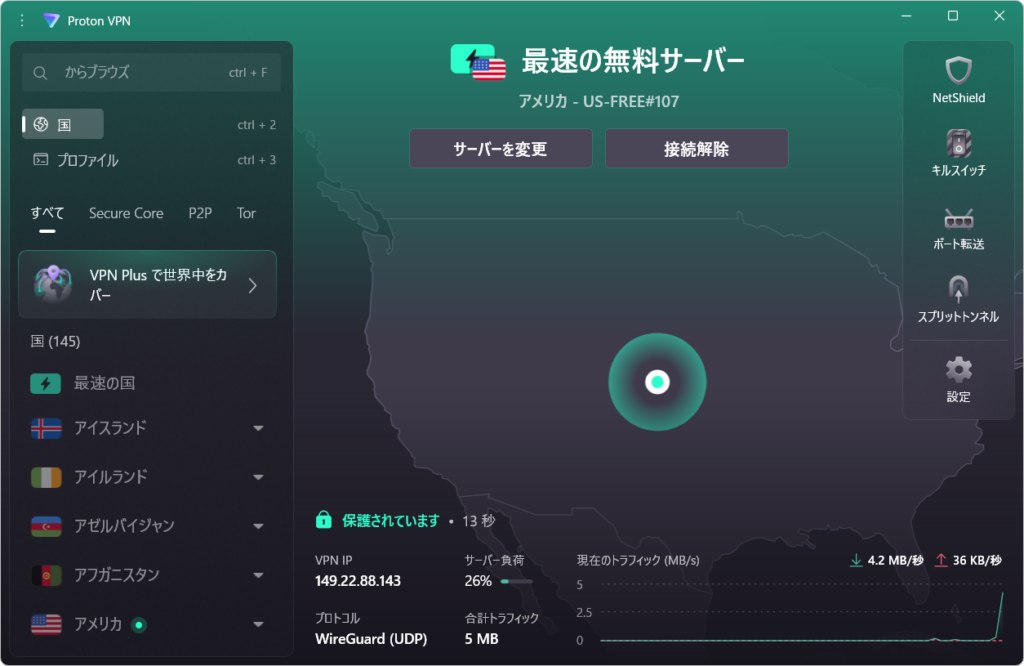Click the 接続解除 disconnect button
1024x666 pixels.
(696, 149)
